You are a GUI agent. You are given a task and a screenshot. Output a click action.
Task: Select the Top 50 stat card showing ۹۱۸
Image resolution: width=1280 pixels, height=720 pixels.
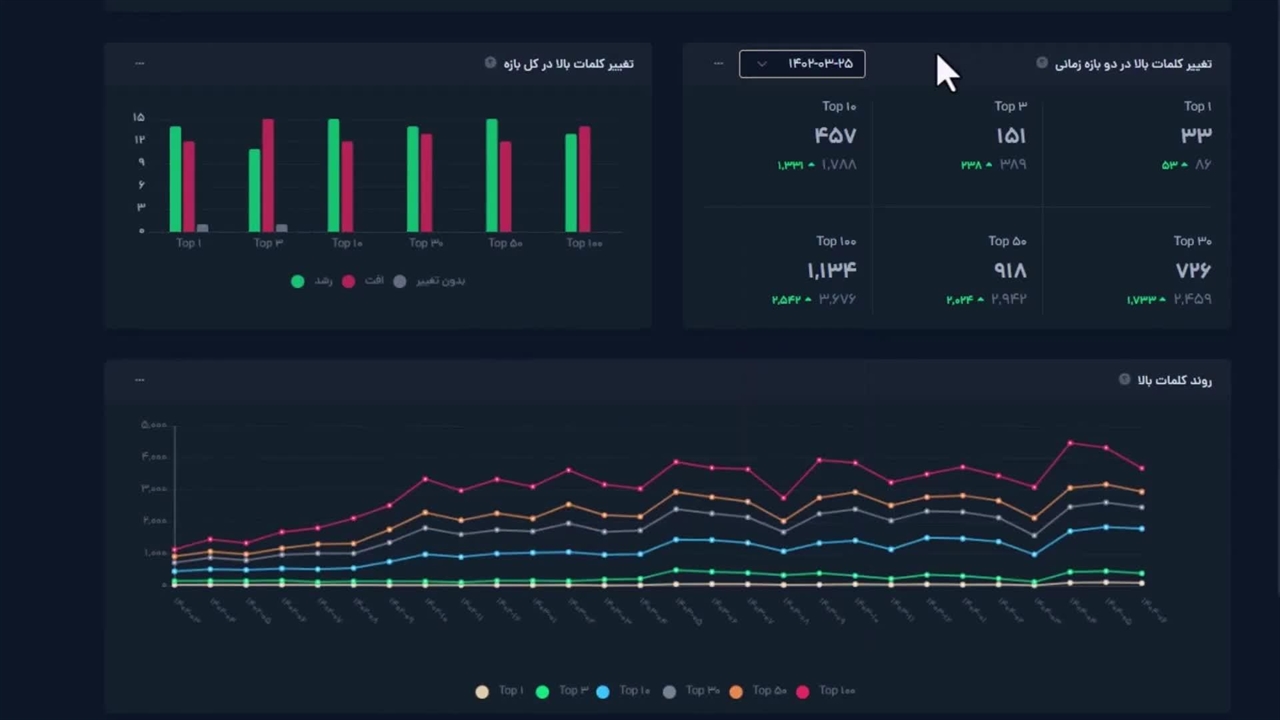click(x=1010, y=270)
